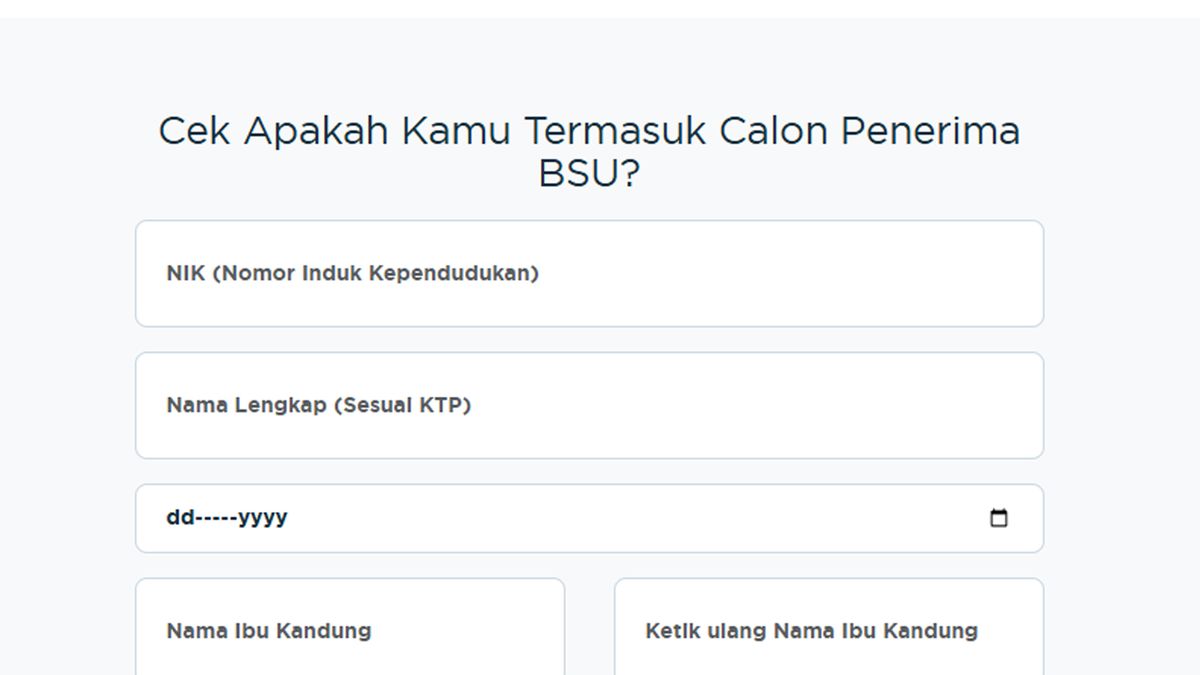This screenshot has height=675, width=1200.
Task: Click the 'NIK' placeholder label text
Action: tap(186, 273)
